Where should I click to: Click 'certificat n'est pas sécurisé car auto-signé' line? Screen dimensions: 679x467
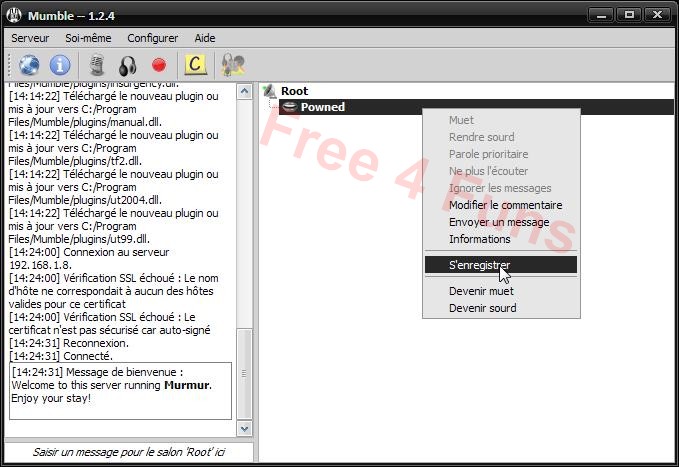click(x=109, y=330)
